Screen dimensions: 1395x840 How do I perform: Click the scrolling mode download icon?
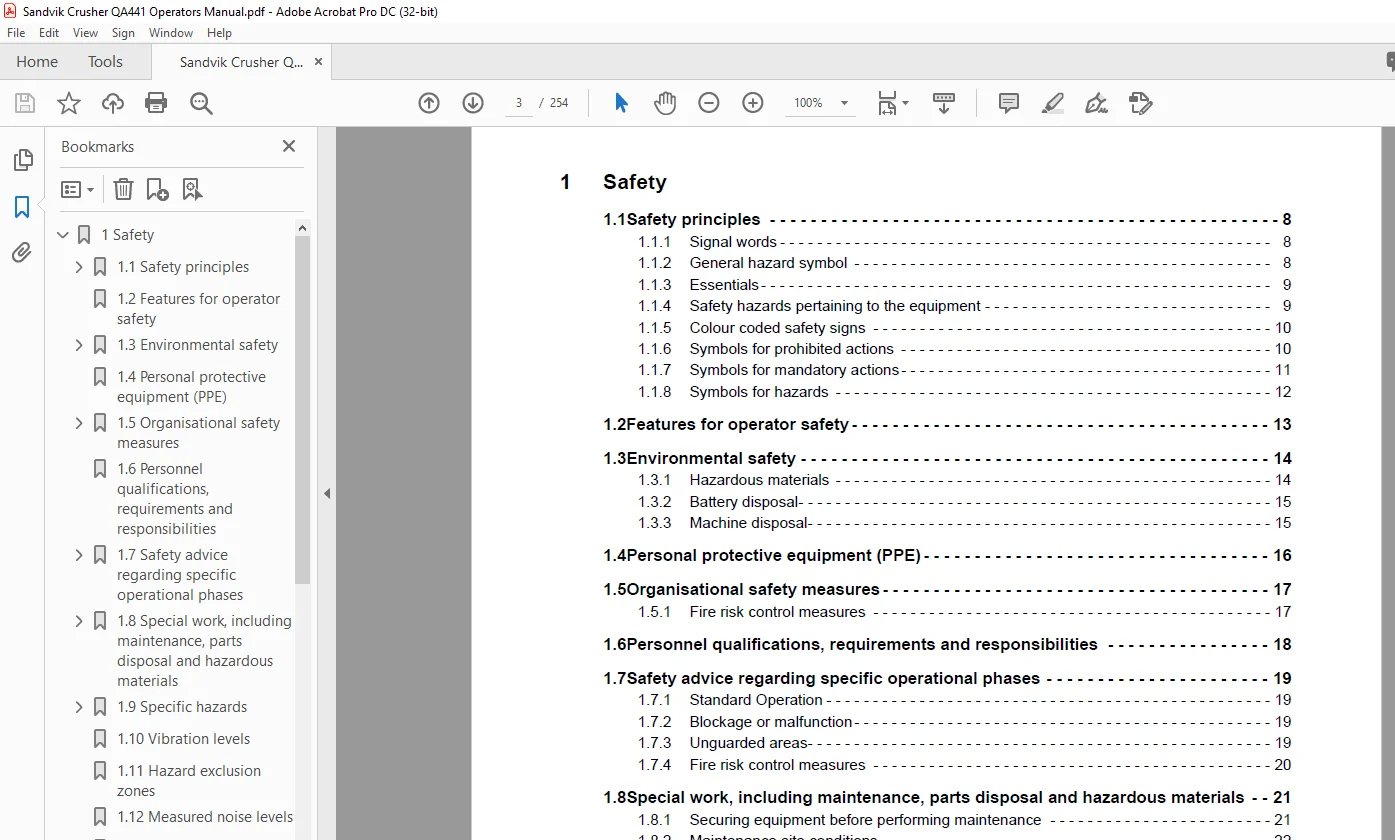point(944,103)
